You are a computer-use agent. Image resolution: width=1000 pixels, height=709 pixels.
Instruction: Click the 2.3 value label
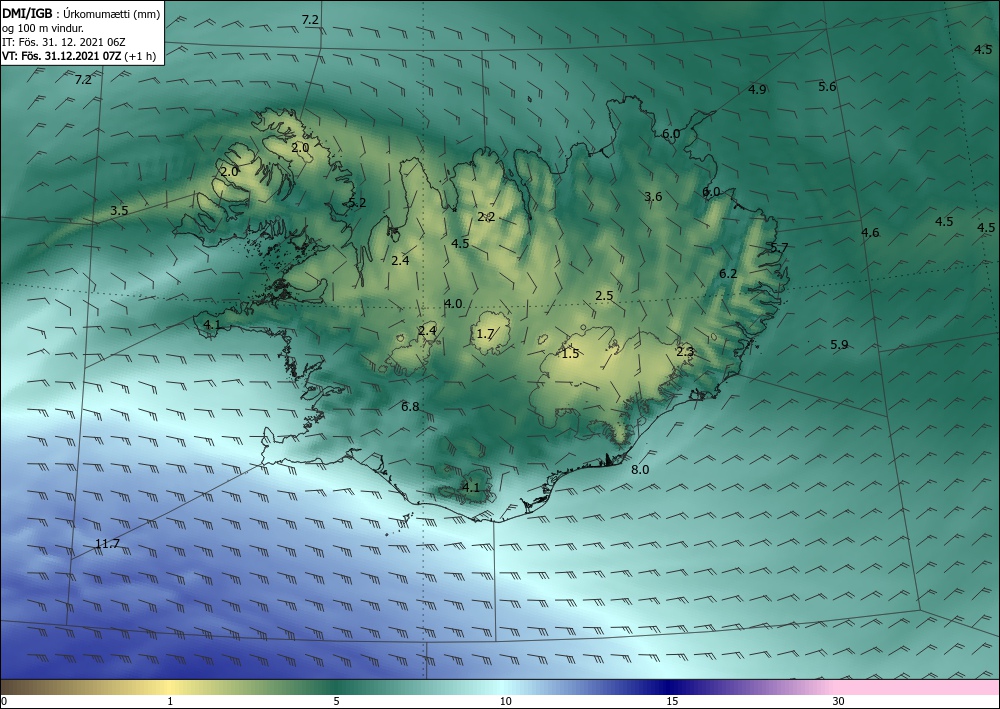coord(685,351)
